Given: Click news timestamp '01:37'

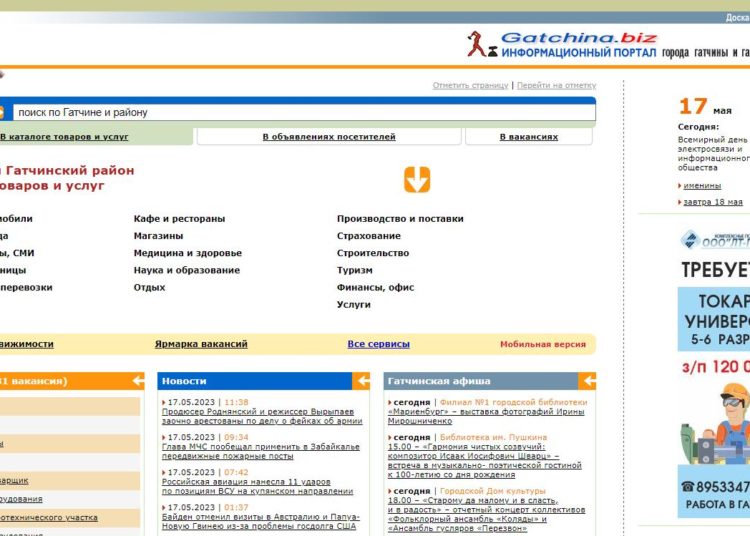Looking at the screenshot, I should point(236,507).
